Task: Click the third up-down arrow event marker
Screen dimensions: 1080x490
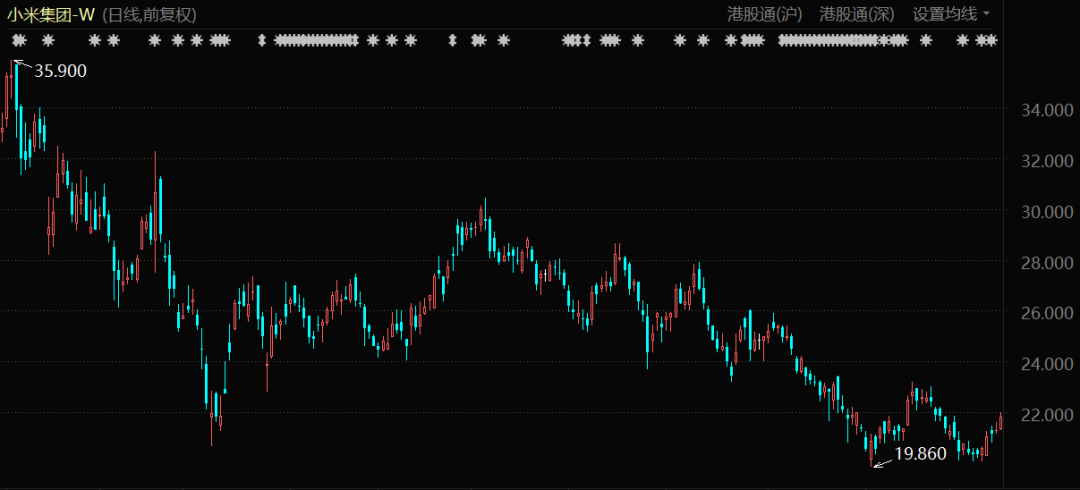Action: pyautogui.click(x=587, y=41)
